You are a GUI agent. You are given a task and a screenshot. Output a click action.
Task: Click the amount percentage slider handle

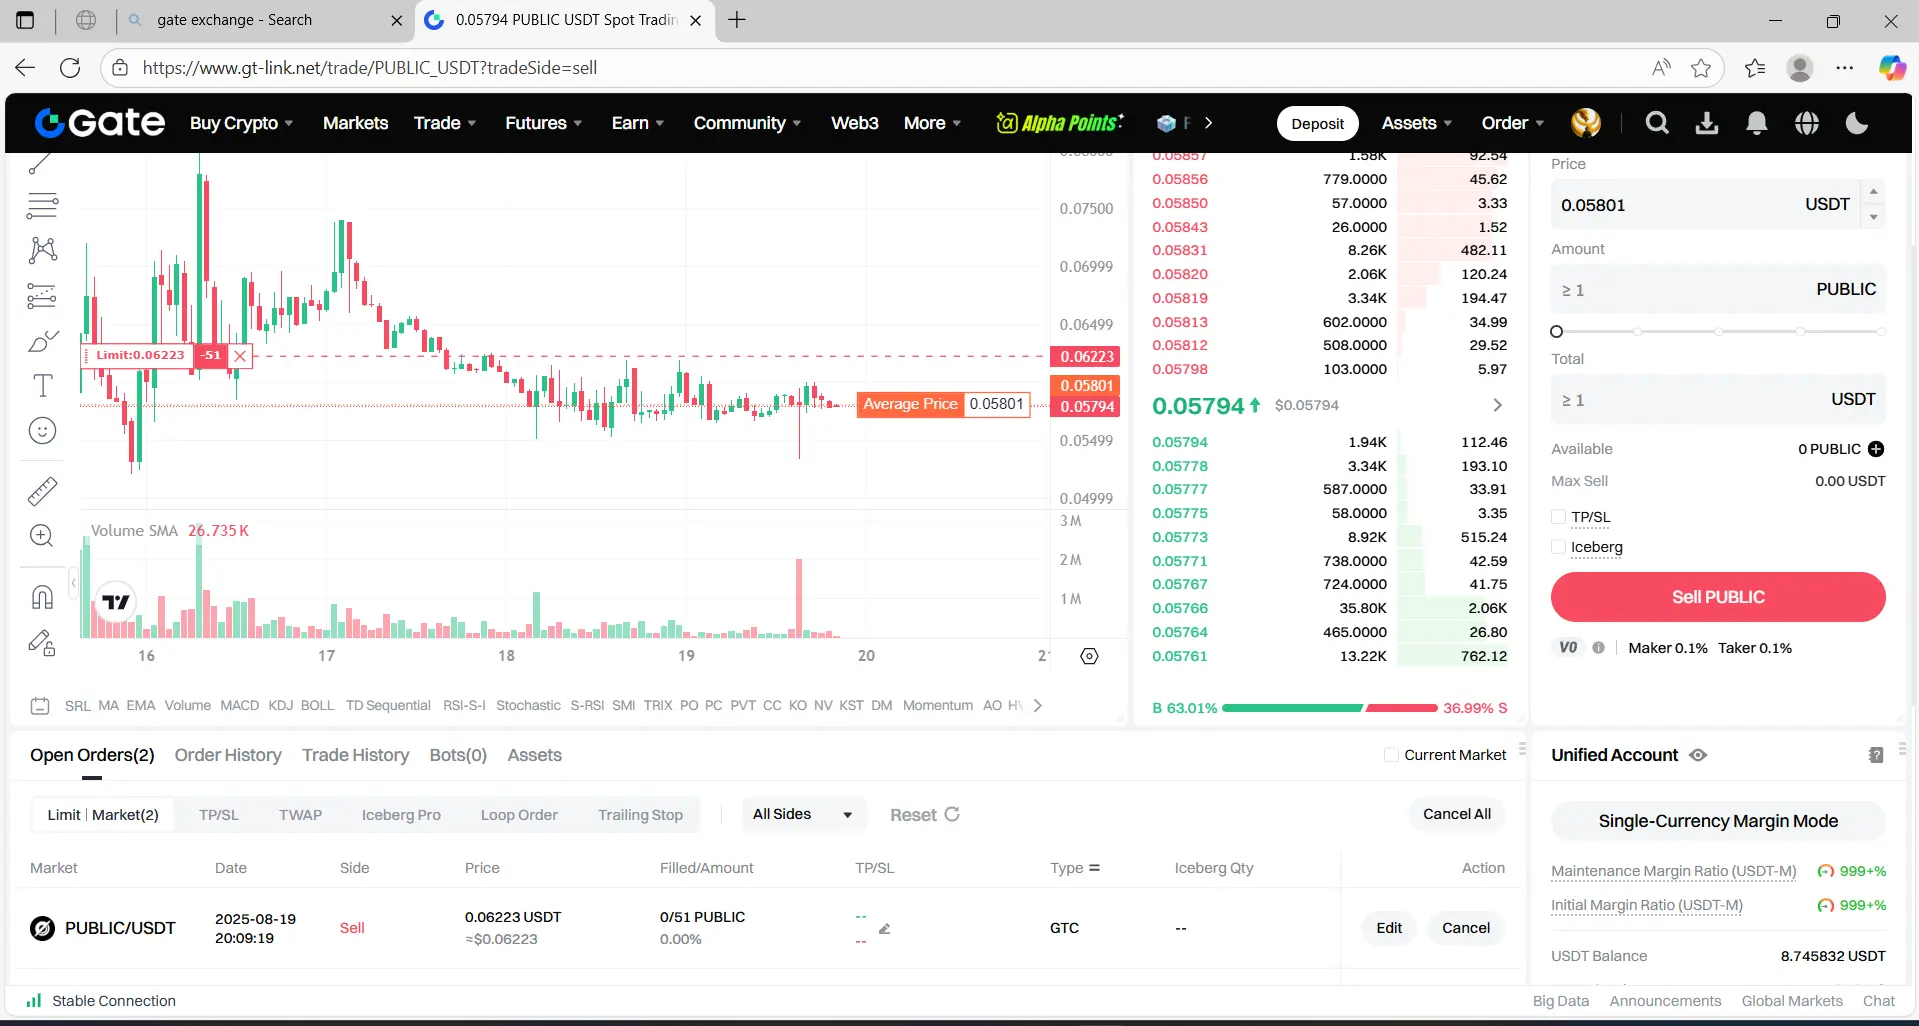(1556, 331)
